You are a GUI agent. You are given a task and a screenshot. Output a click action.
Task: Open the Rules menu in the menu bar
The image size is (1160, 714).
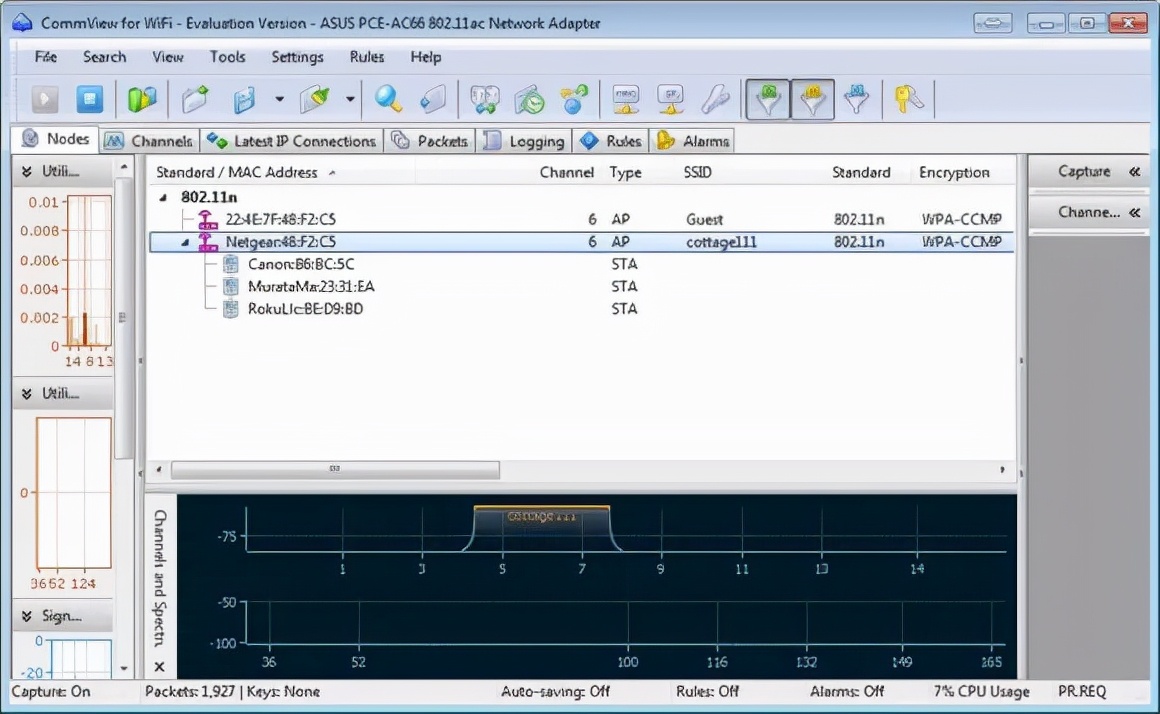tap(367, 57)
